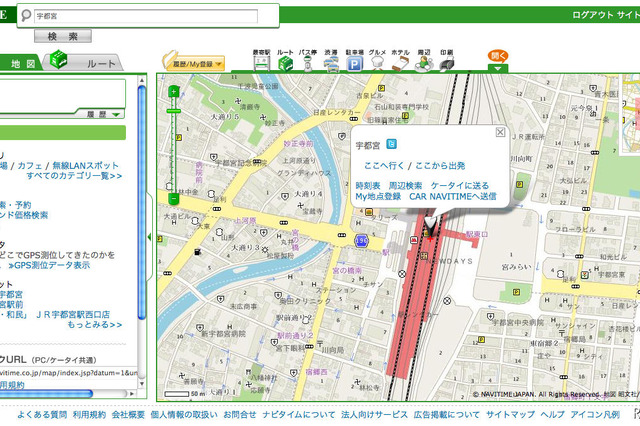Click the zoom level slider handle

tap(173, 111)
